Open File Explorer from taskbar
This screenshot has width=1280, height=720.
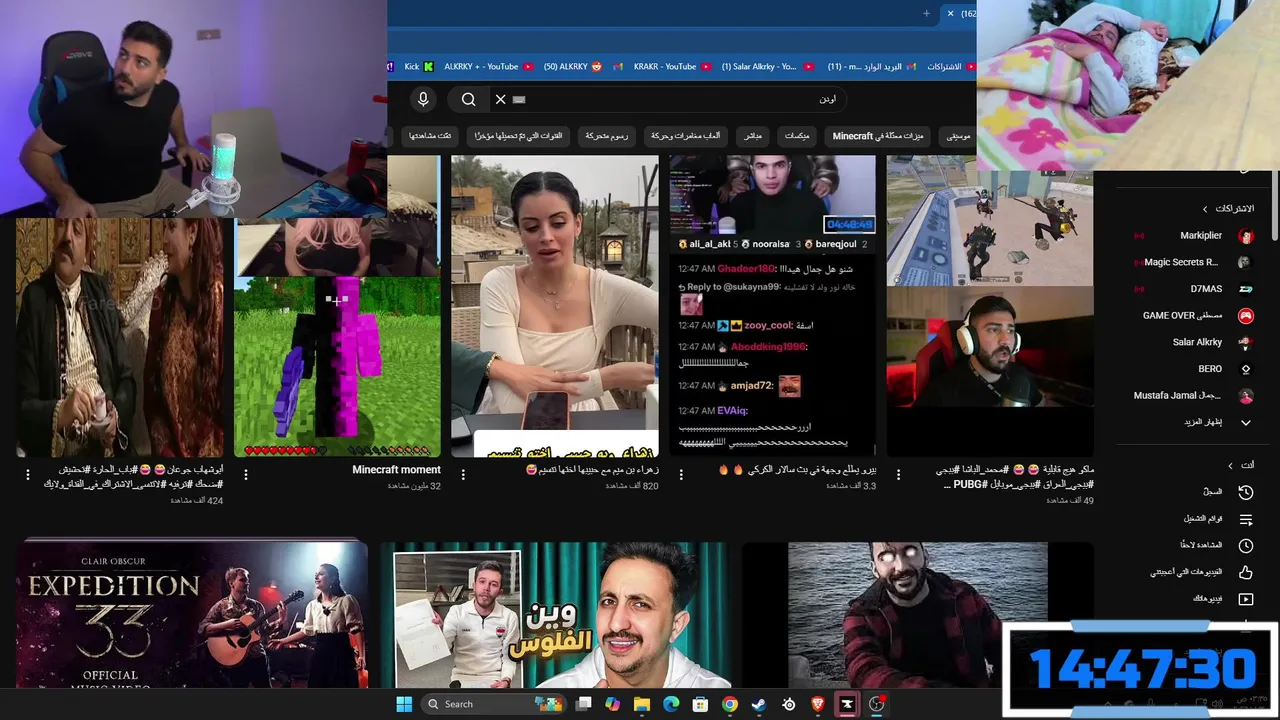[642, 704]
